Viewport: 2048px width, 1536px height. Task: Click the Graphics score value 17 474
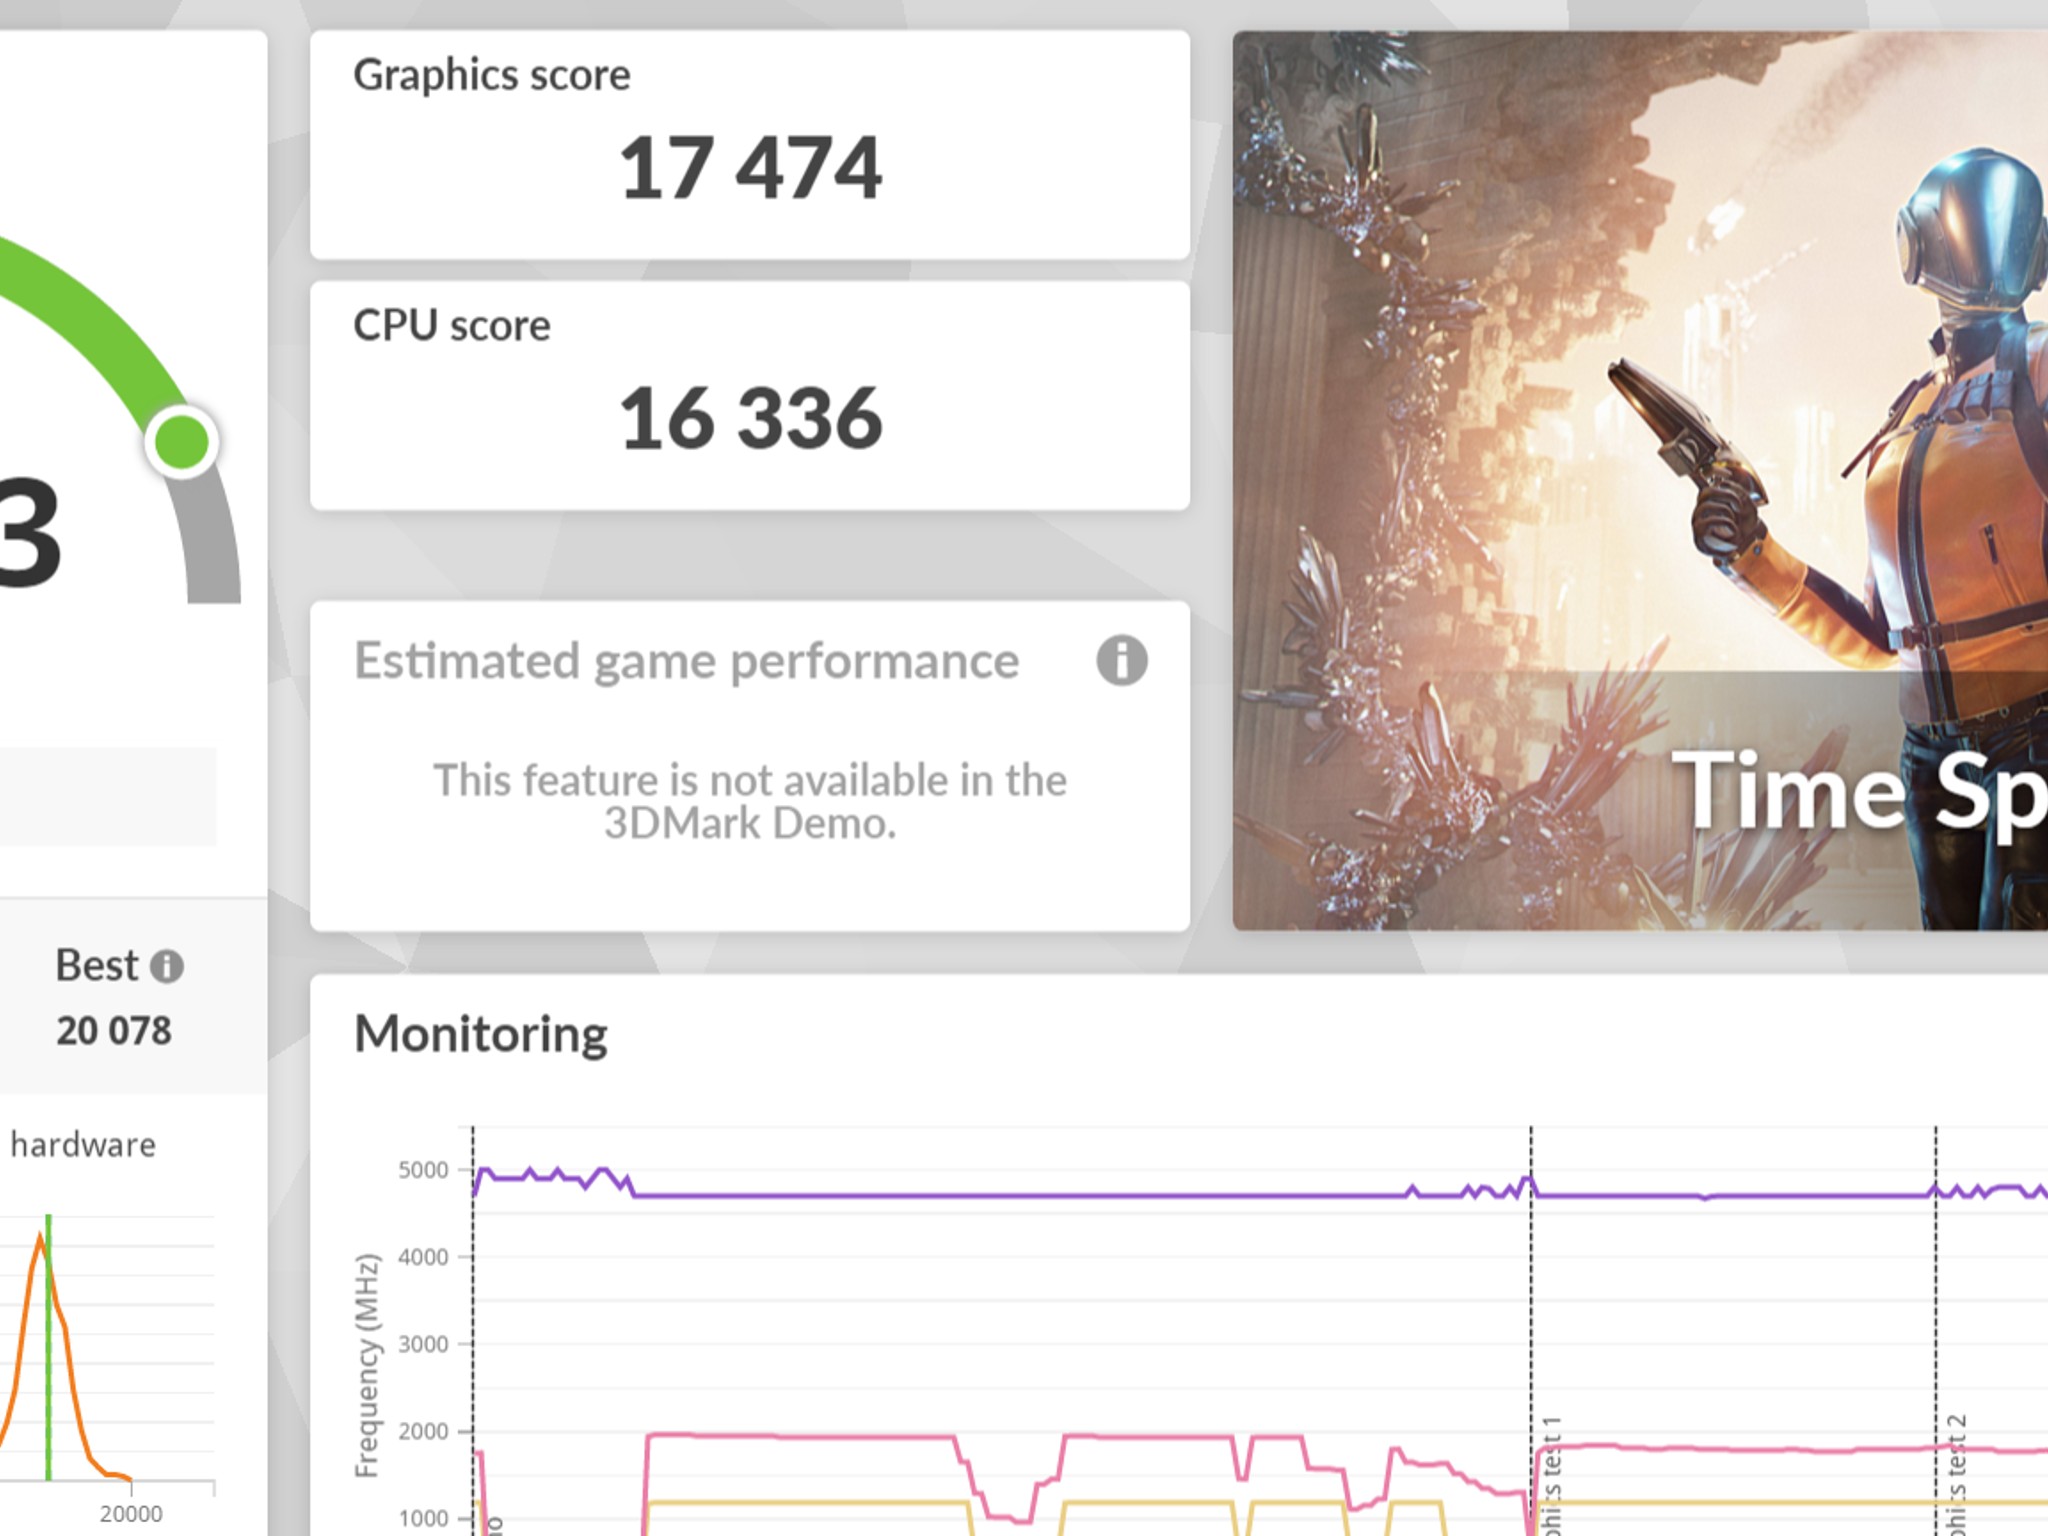[750, 168]
